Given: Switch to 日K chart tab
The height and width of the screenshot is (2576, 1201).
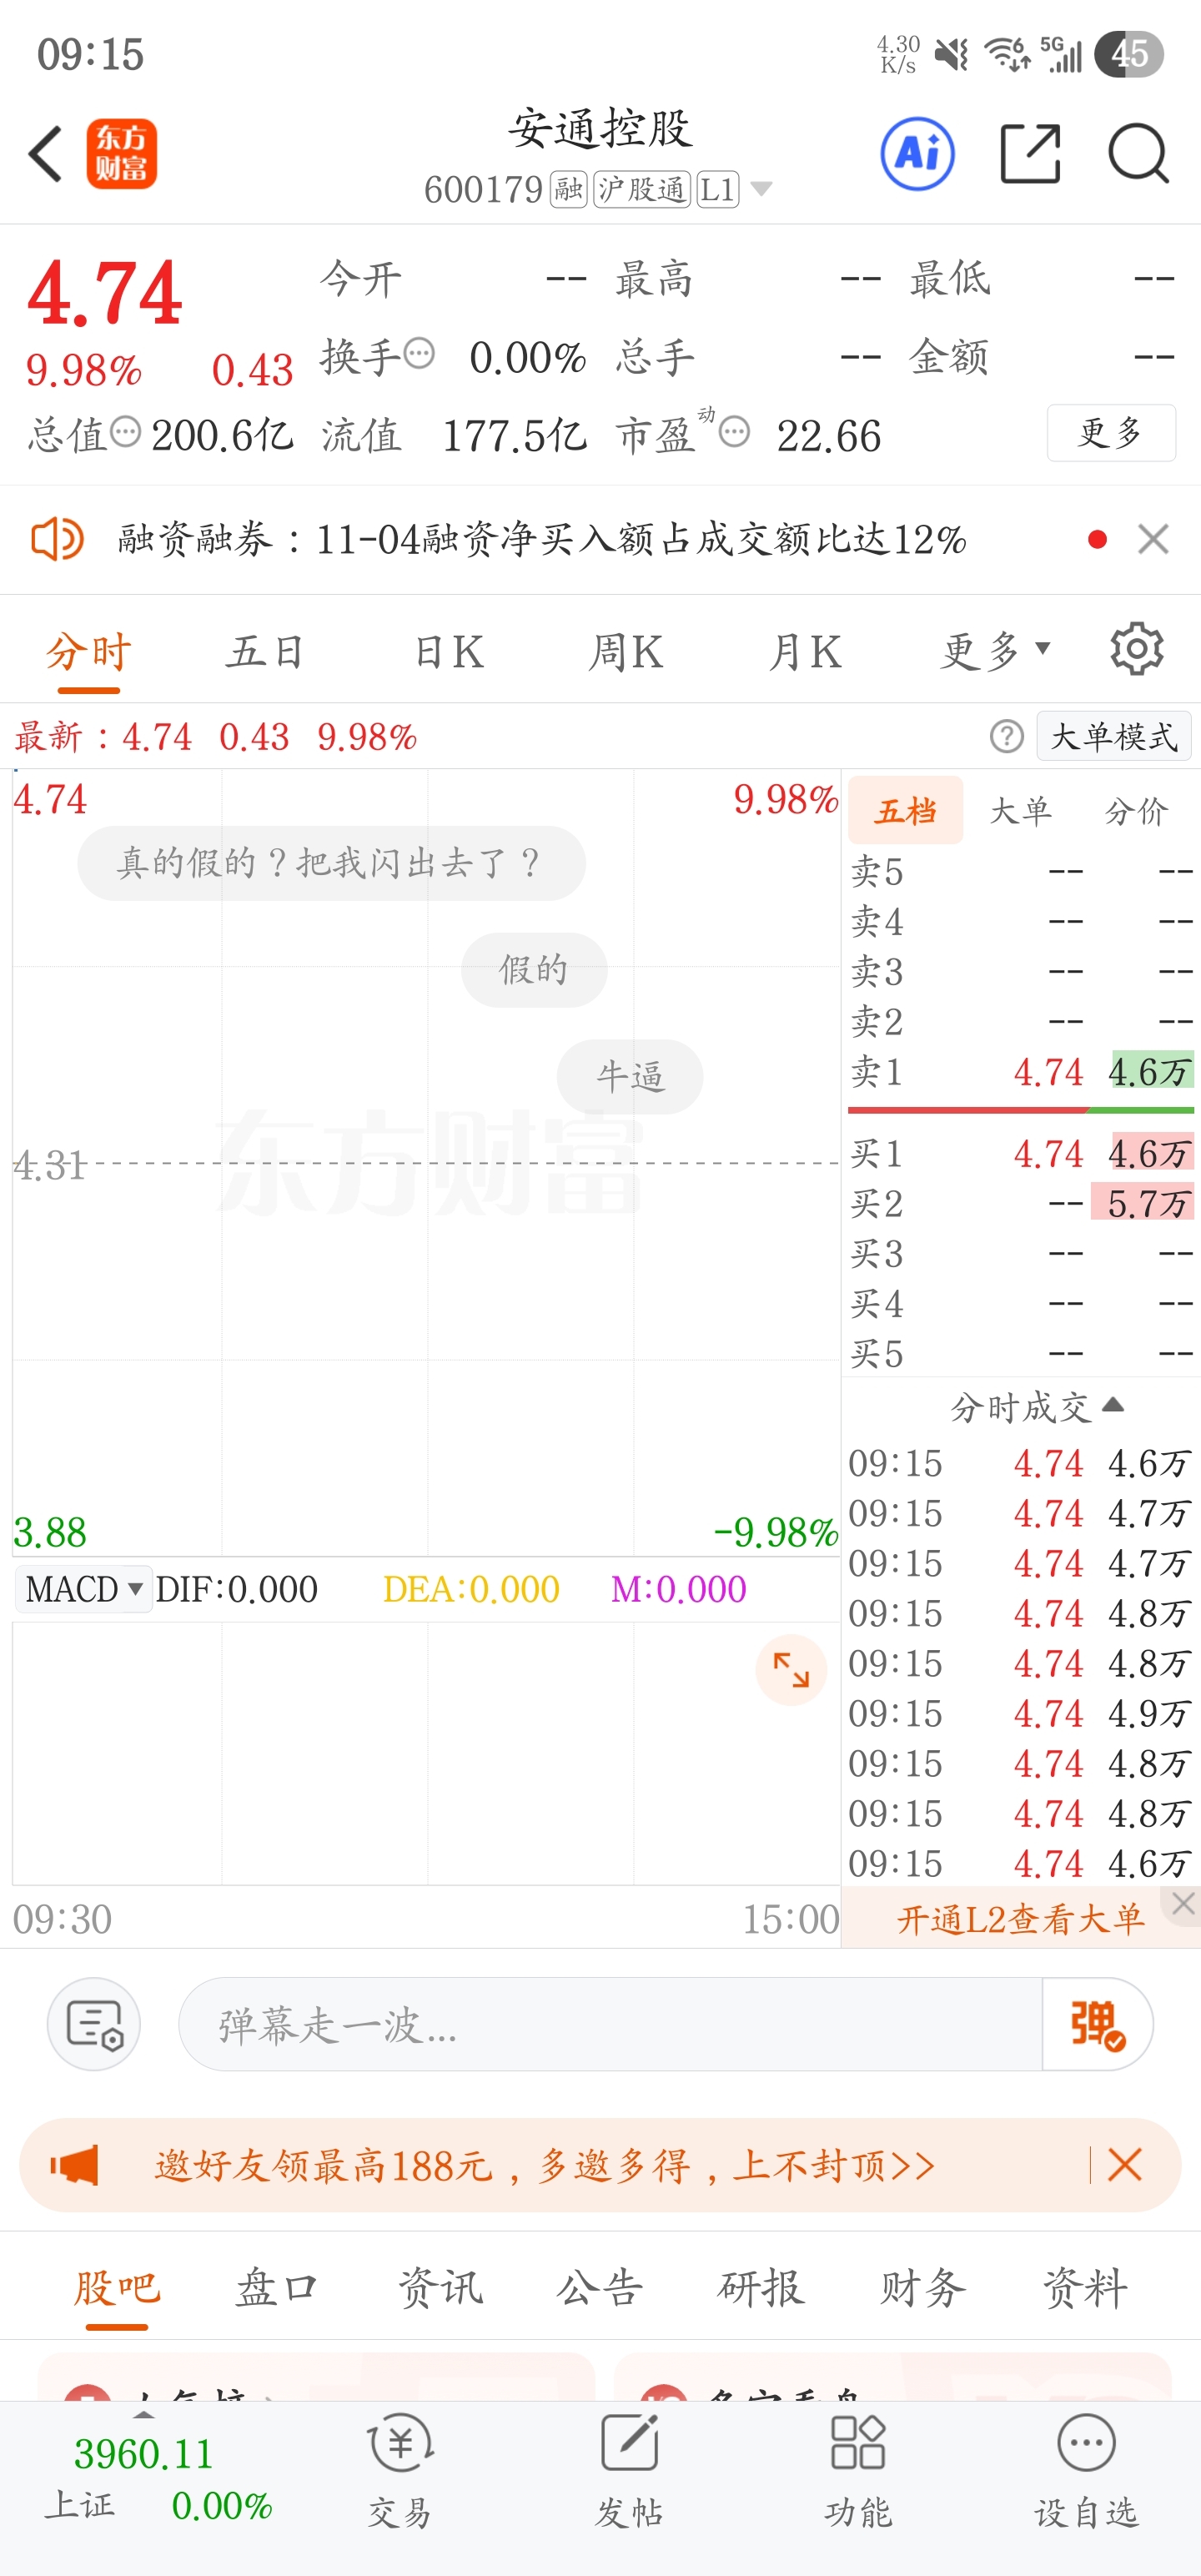Looking at the screenshot, I should (x=449, y=653).
